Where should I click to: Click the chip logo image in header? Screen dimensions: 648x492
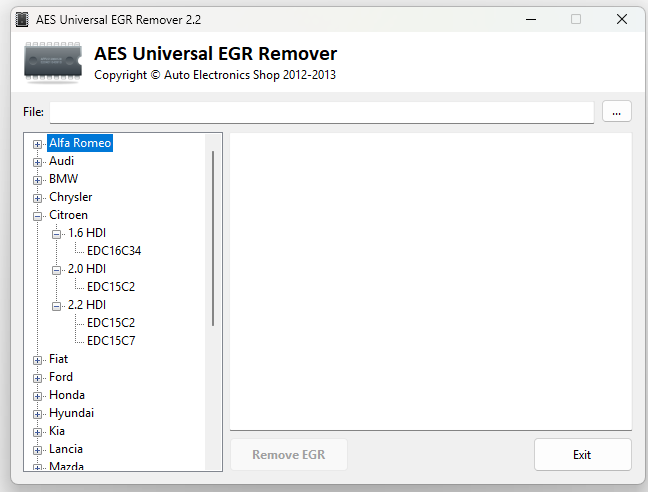point(53,62)
